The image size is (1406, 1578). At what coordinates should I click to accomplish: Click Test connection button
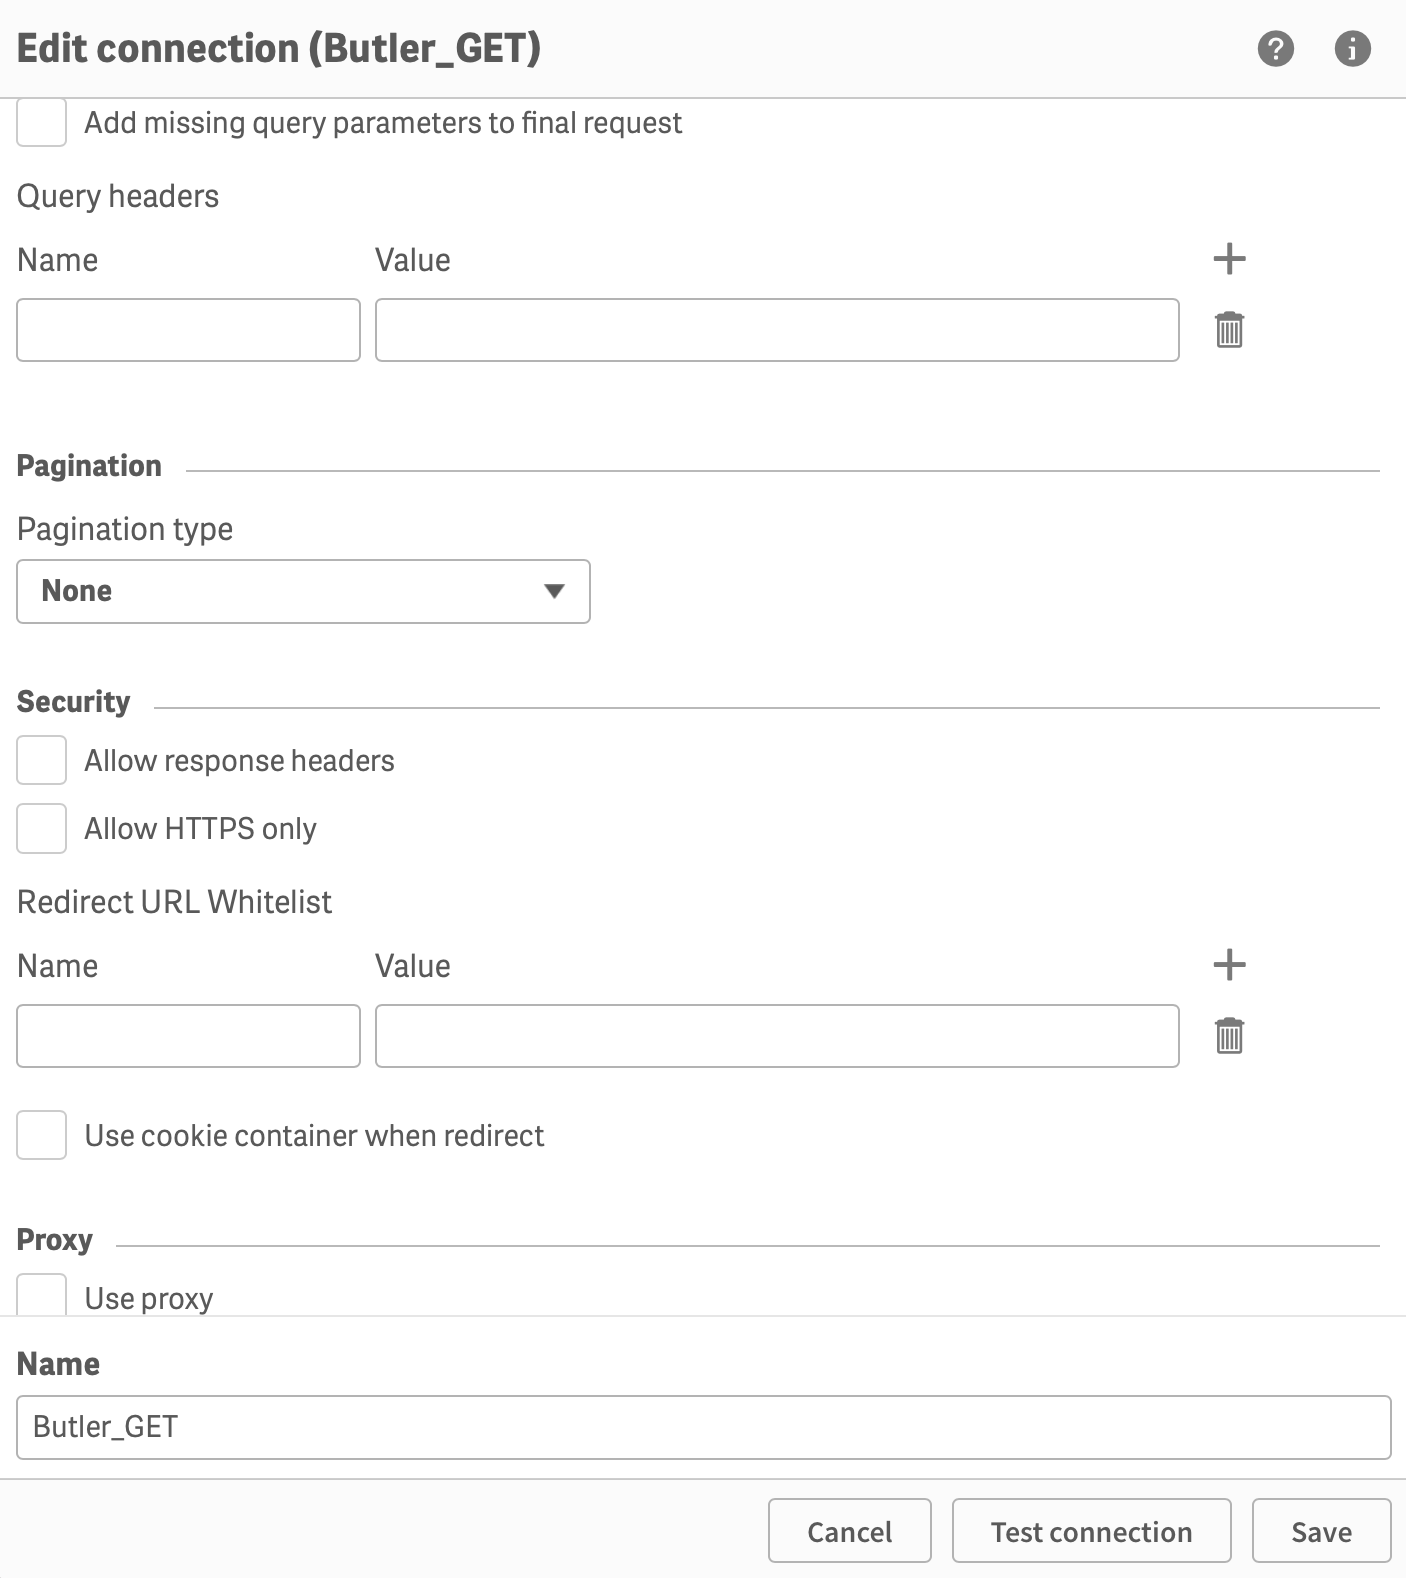(1091, 1531)
